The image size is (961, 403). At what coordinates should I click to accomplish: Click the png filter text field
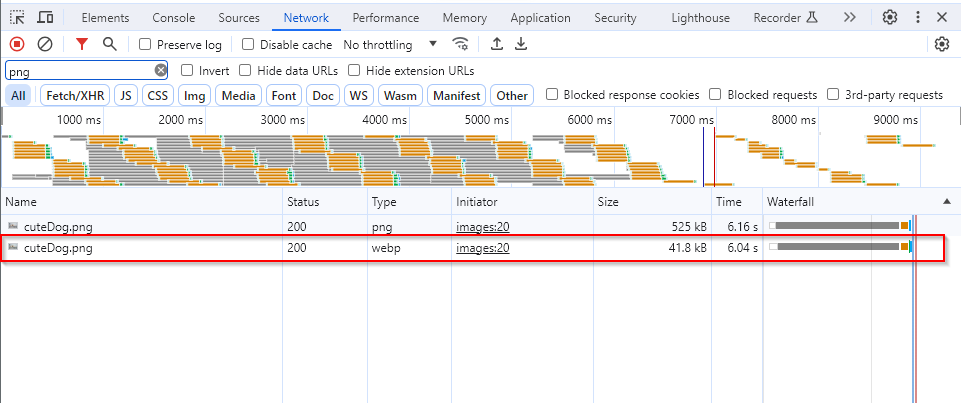click(x=78, y=71)
